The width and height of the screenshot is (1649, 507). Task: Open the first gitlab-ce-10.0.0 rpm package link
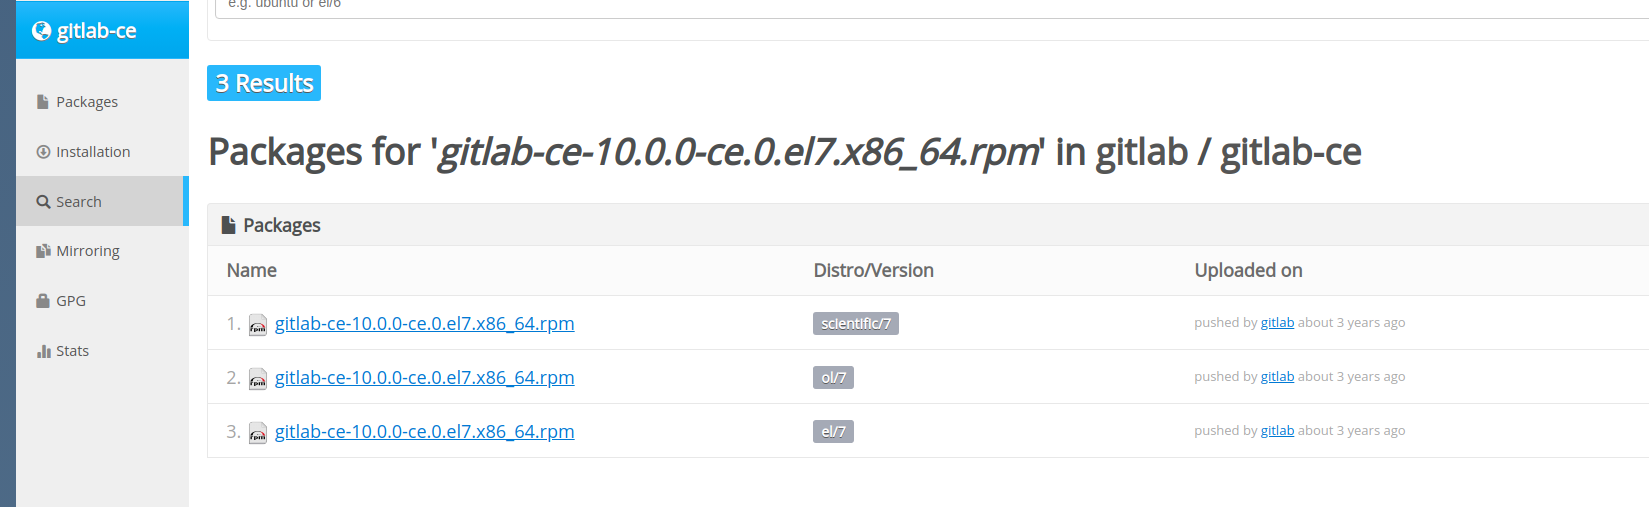(x=424, y=323)
